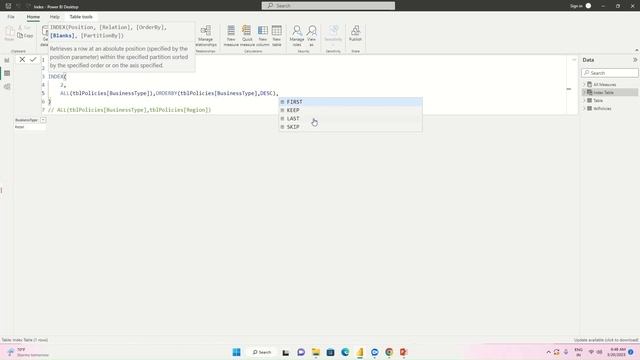Viewport: 640px width, 360px height.
Task: Select LAST from the autocomplete list
Action: [x=351, y=118]
